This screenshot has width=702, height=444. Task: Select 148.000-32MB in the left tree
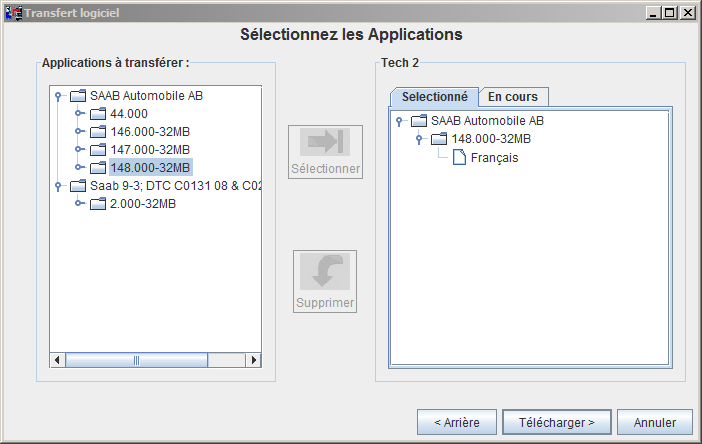(x=150, y=168)
